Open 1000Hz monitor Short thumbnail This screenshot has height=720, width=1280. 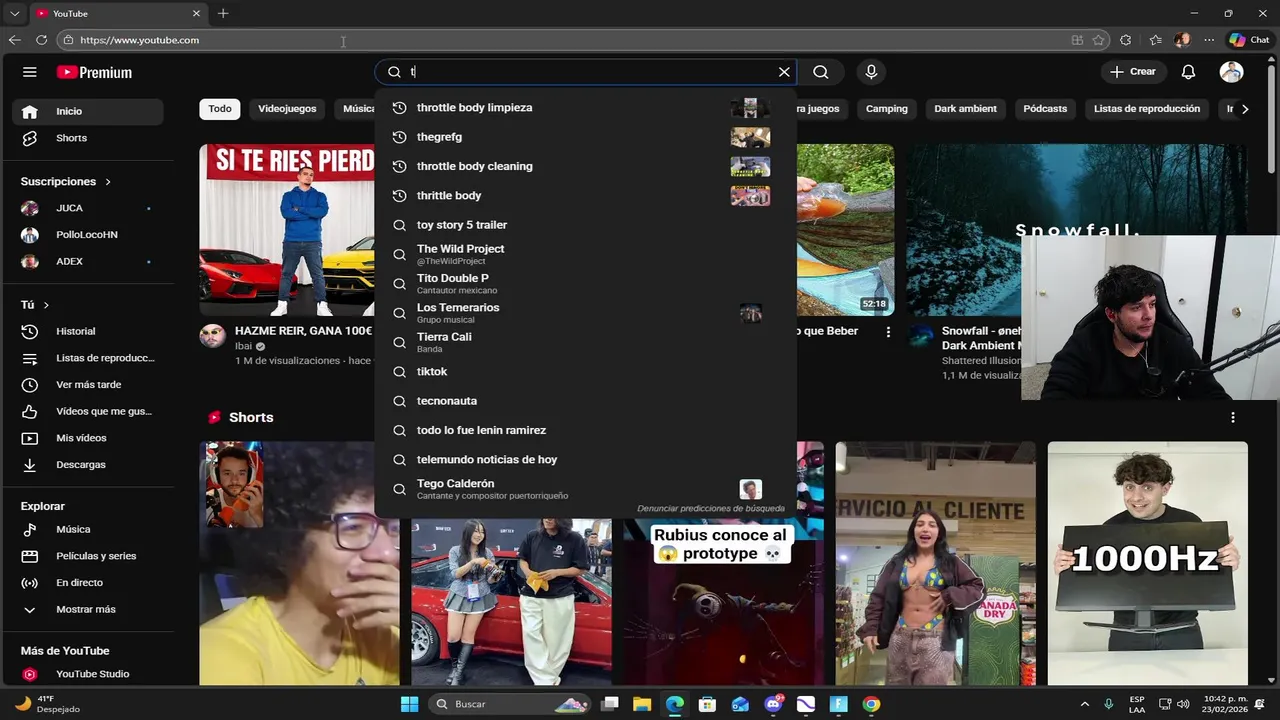tap(1147, 564)
